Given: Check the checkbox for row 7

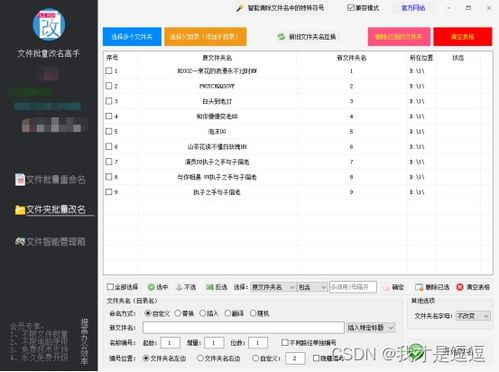Looking at the screenshot, I should tap(109, 162).
